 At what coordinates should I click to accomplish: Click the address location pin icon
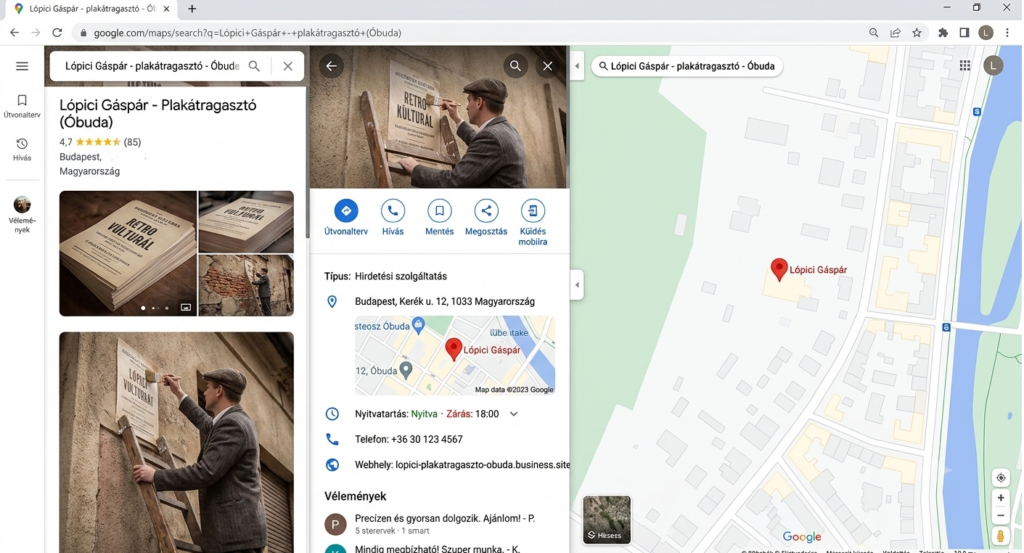click(332, 302)
